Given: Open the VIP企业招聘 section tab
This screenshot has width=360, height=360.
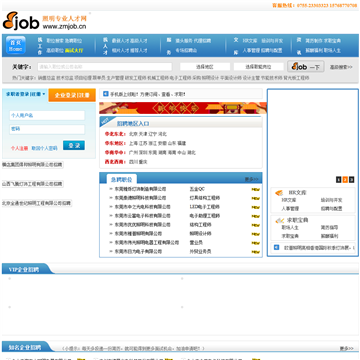Looking at the screenshot, I should (24, 269).
